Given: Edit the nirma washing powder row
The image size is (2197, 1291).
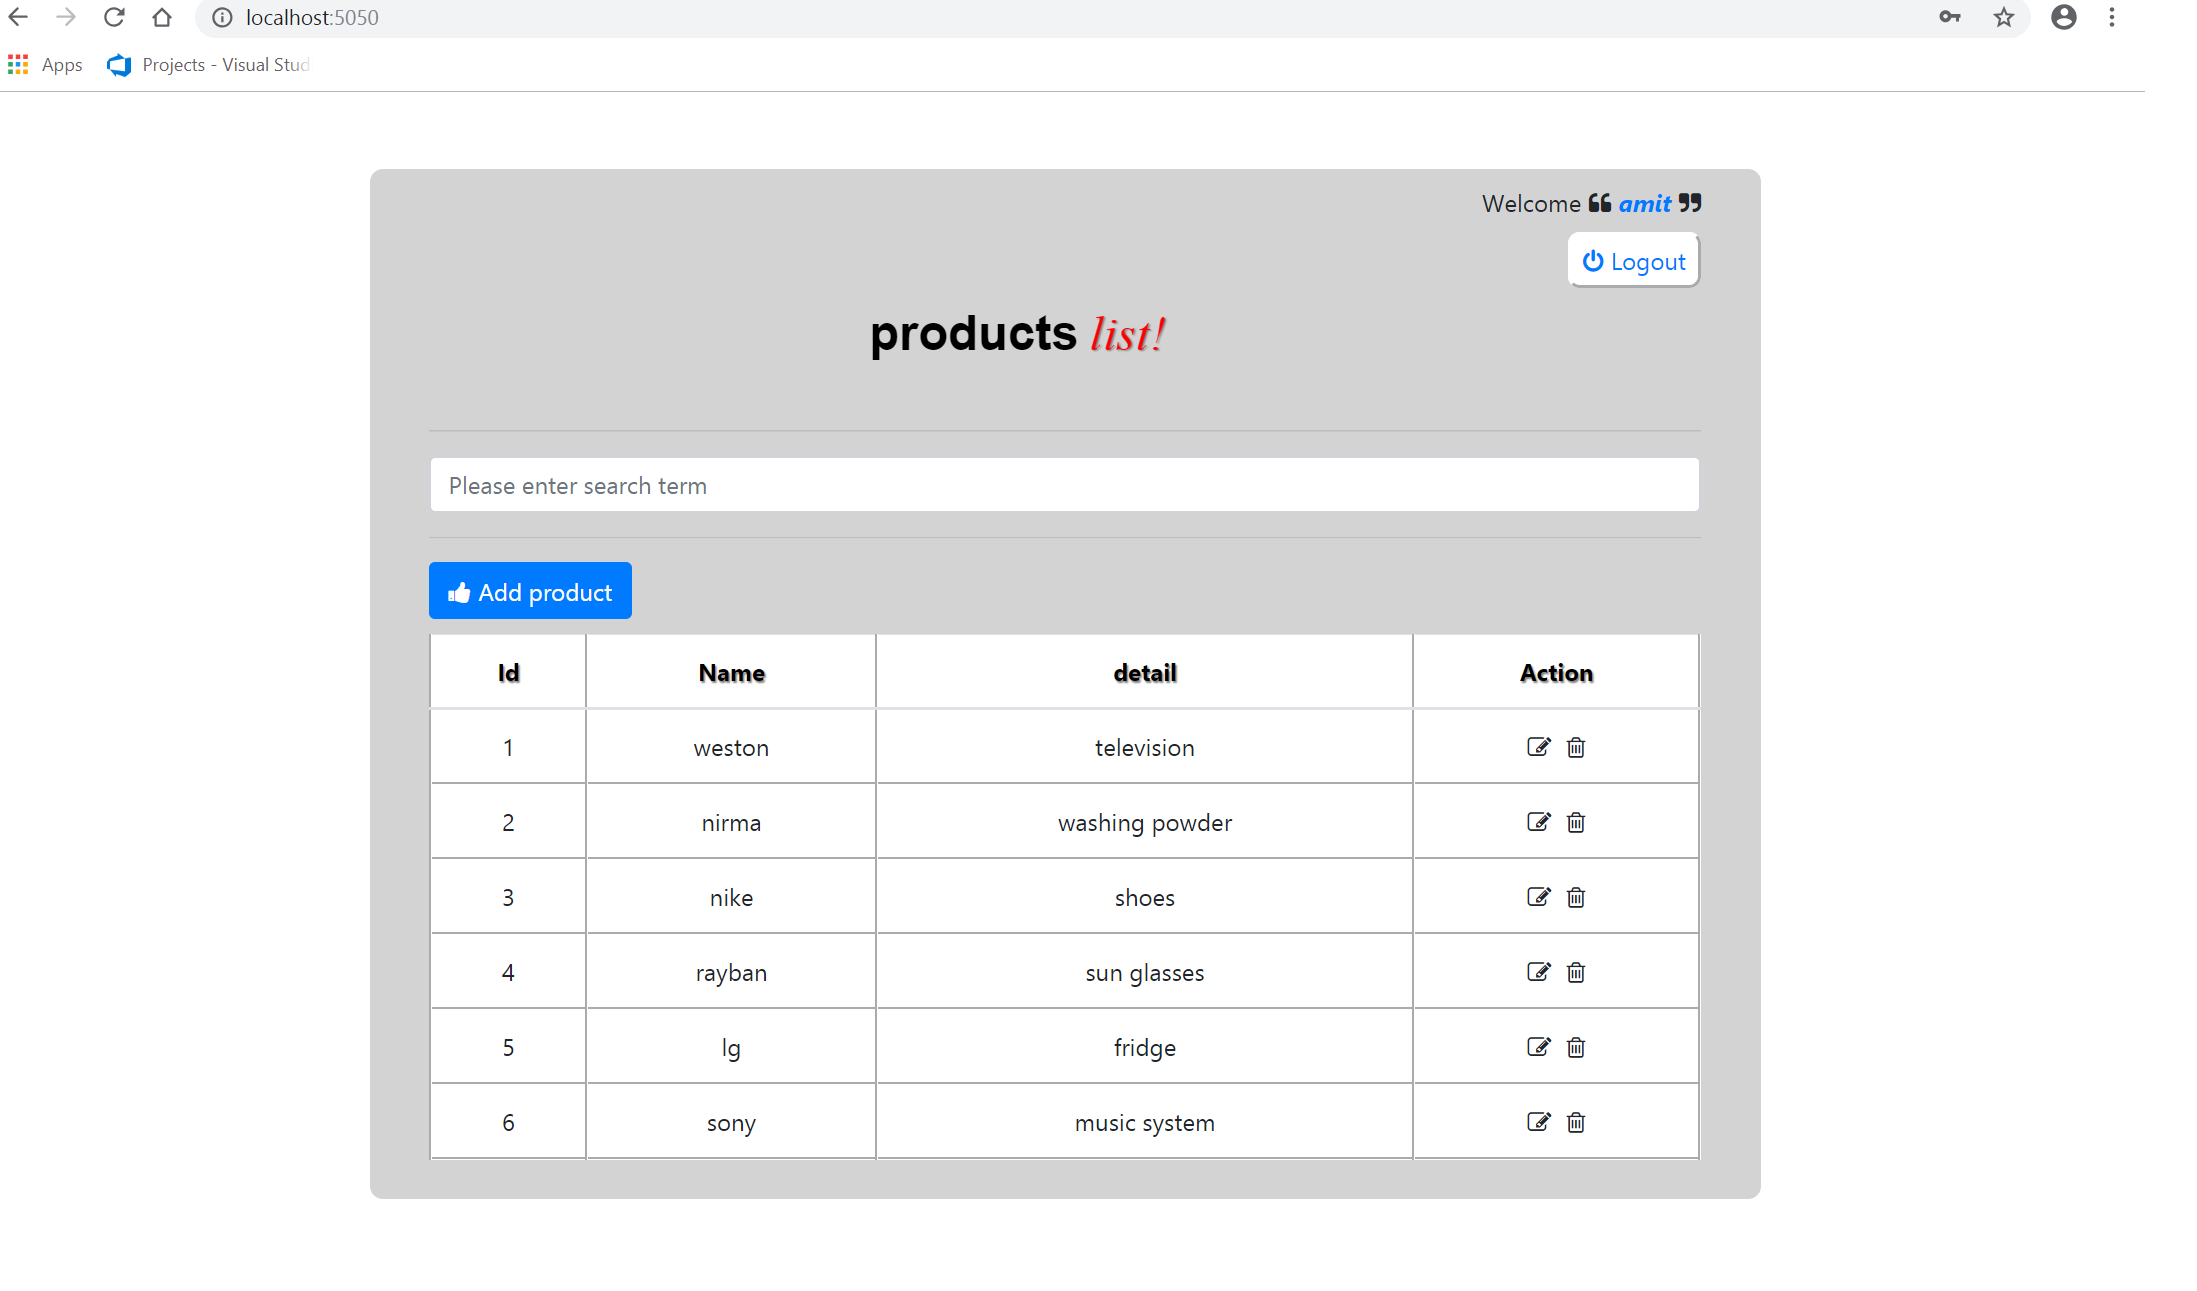Looking at the screenshot, I should coord(1538,822).
